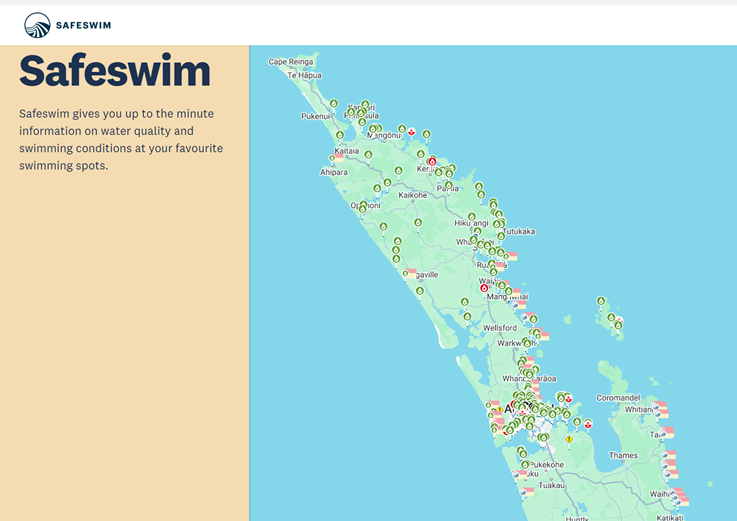Select green marker north of Pukenui label
Viewport: 737px width, 521px height.
click(334, 103)
